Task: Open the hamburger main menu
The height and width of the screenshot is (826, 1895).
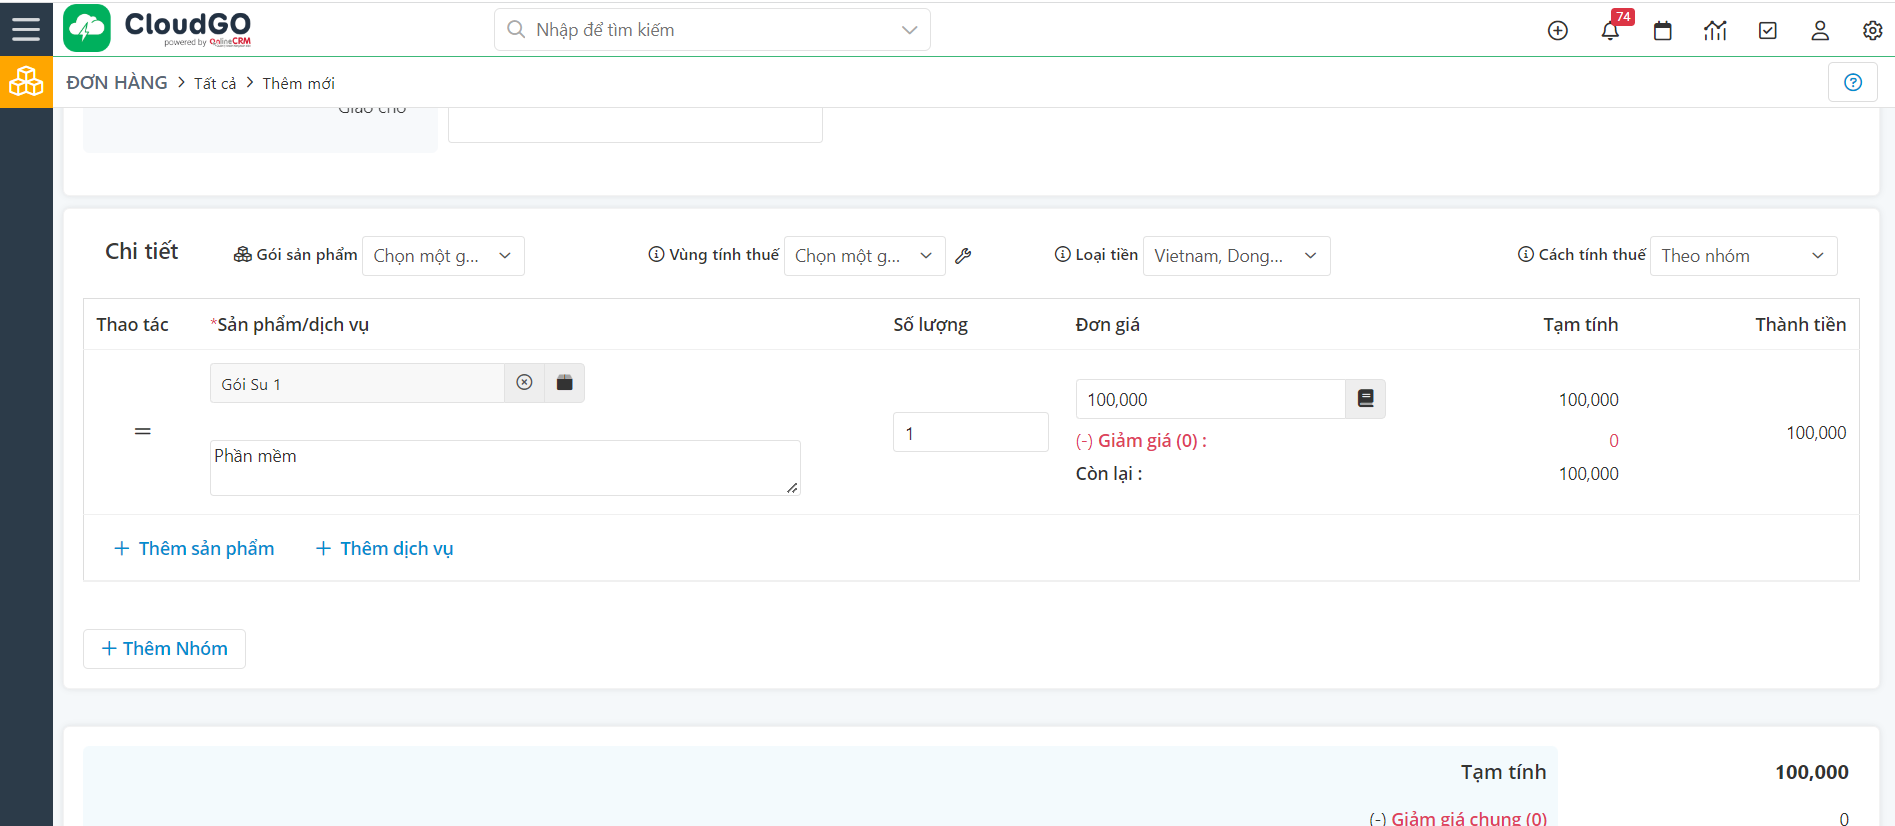Action: (x=26, y=29)
